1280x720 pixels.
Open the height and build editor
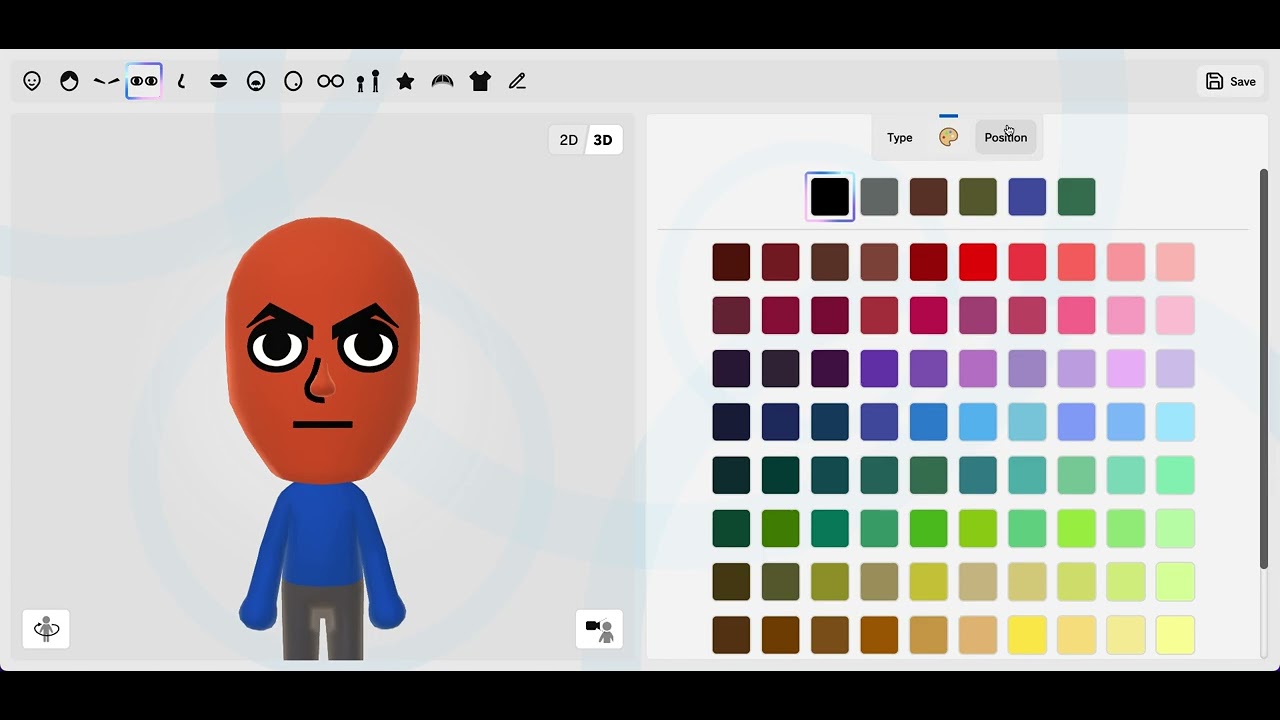point(368,81)
